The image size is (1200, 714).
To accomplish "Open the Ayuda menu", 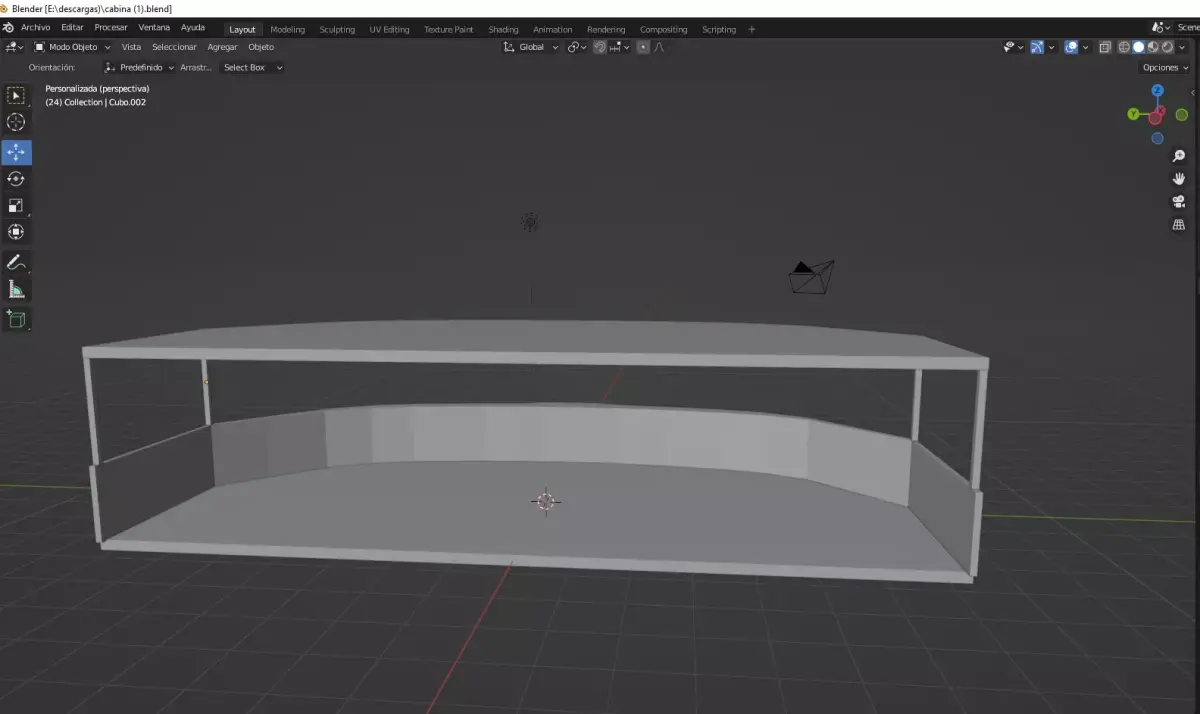I will (x=193, y=28).
